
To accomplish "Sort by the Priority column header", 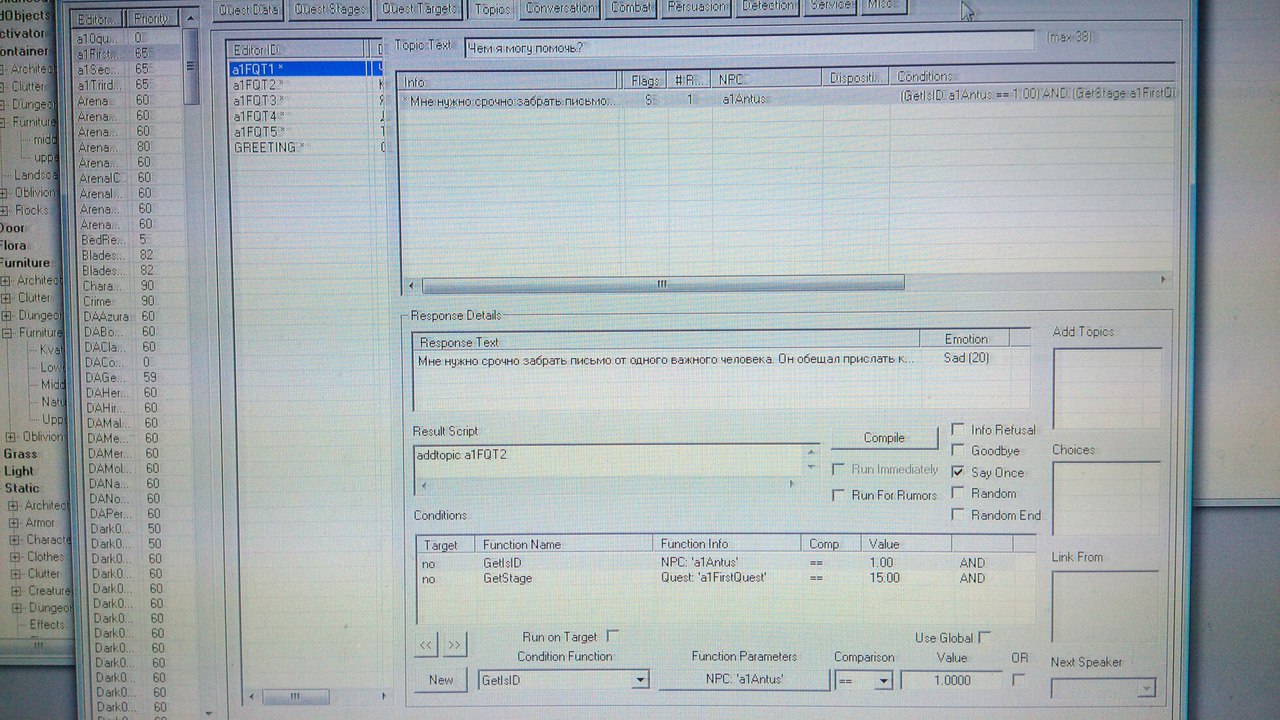I will click(x=154, y=18).
